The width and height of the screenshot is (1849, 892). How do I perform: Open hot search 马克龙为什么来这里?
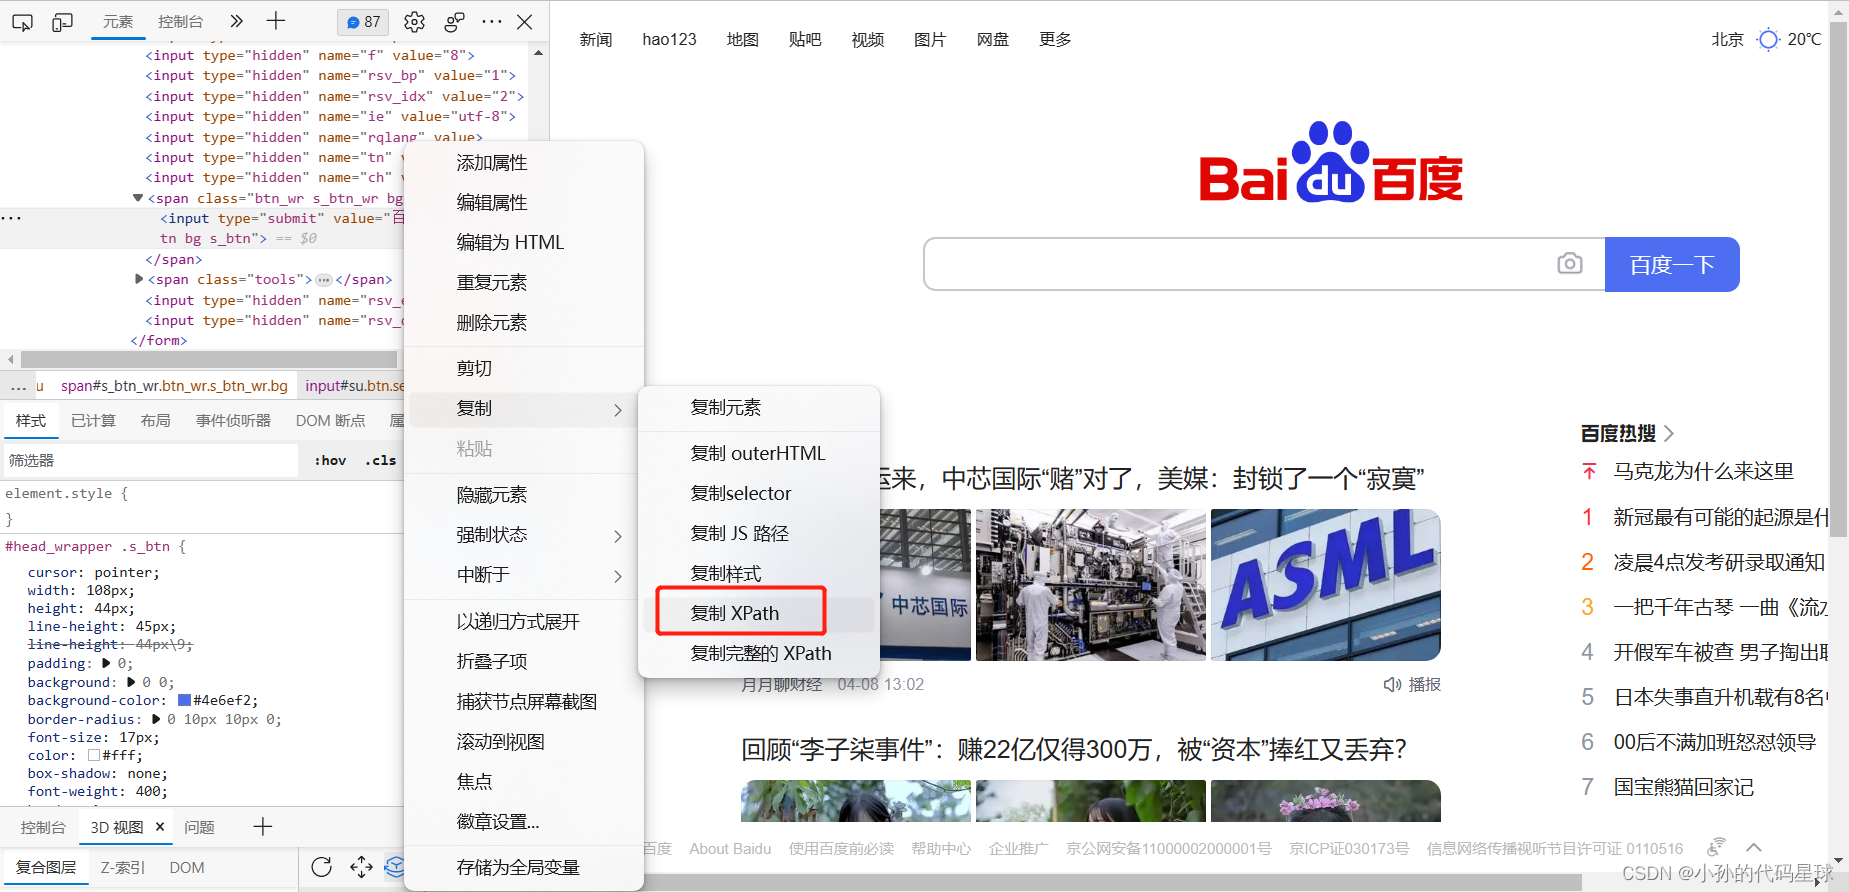[x=1704, y=471]
